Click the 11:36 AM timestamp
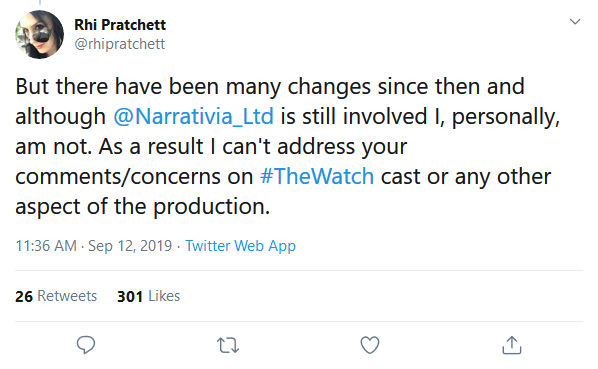The width and height of the screenshot is (598, 369). pyautogui.click(x=46, y=246)
